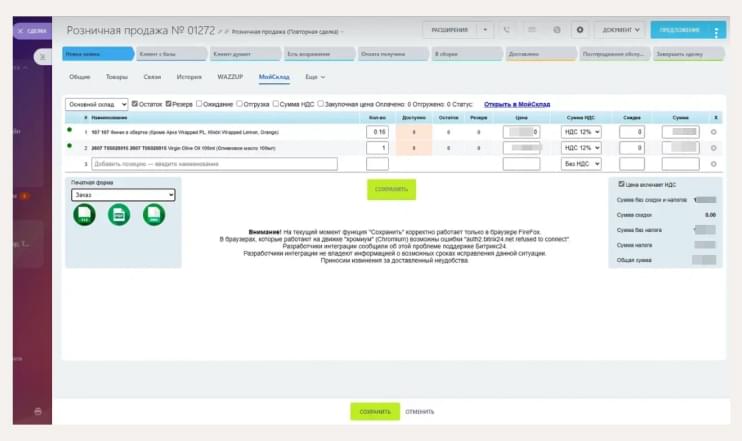Click the phone call icon in header
The width and height of the screenshot is (742, 441).
(507, 30)
